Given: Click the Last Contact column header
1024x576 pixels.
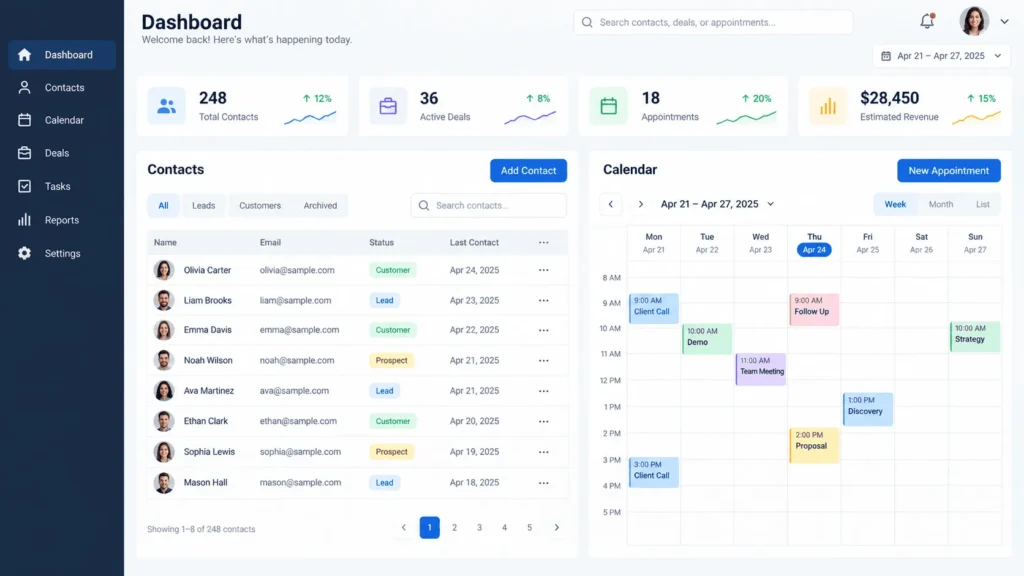Looking at the screenshot, I should [x=474, y=242].
